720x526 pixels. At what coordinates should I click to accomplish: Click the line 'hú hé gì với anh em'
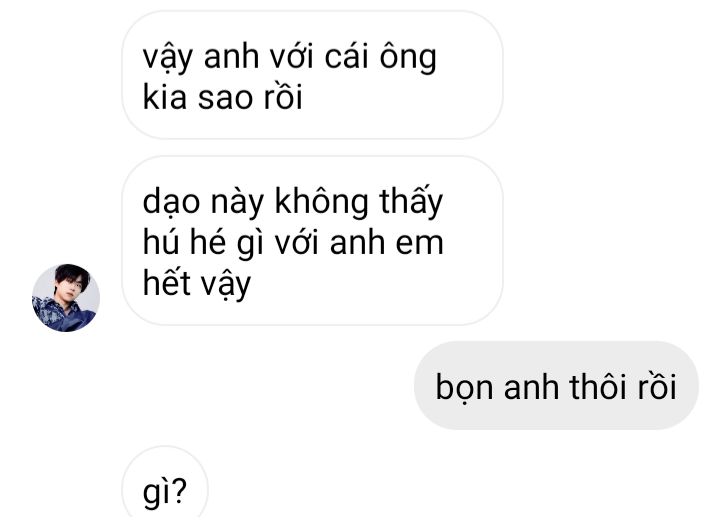[x=293, y=242]
